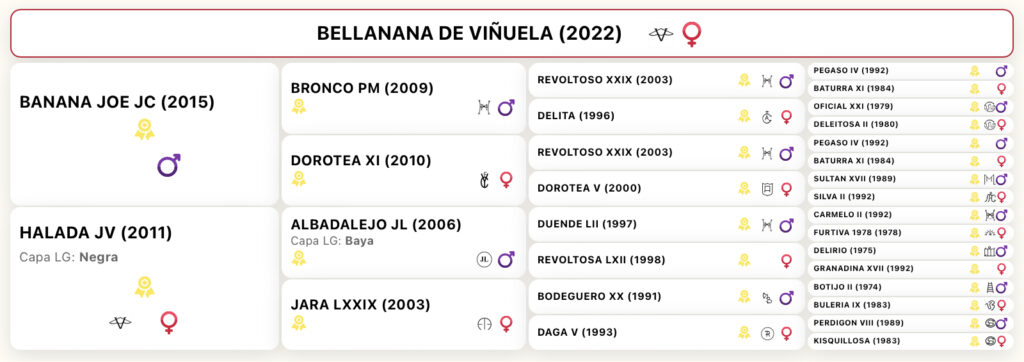The height and width of the screenshot is (362, 1024).
Task: Select Revoltosa LXII (1998) in the pedigree
Action: coord(666,260)
